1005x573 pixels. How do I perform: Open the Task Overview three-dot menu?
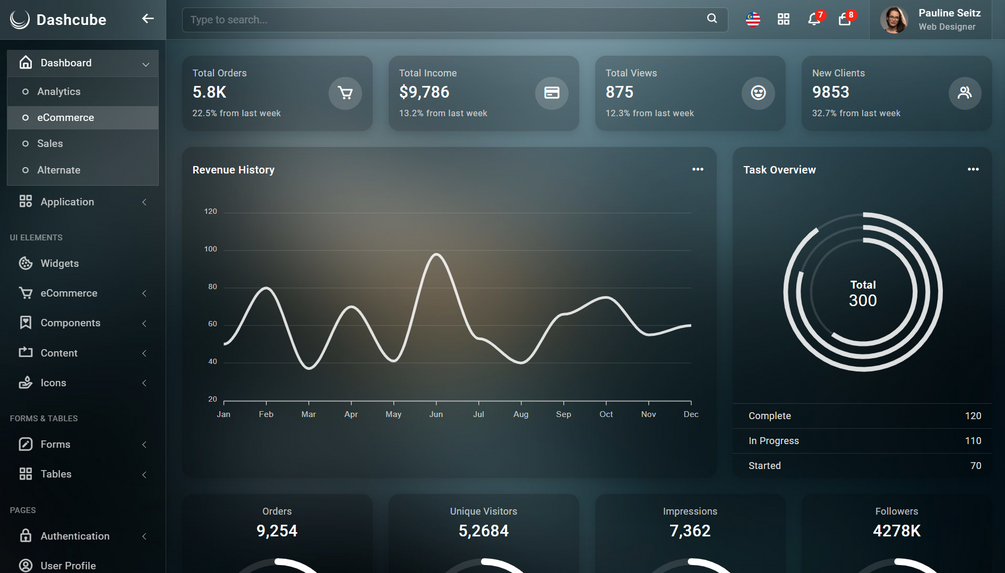coord(973,169)
